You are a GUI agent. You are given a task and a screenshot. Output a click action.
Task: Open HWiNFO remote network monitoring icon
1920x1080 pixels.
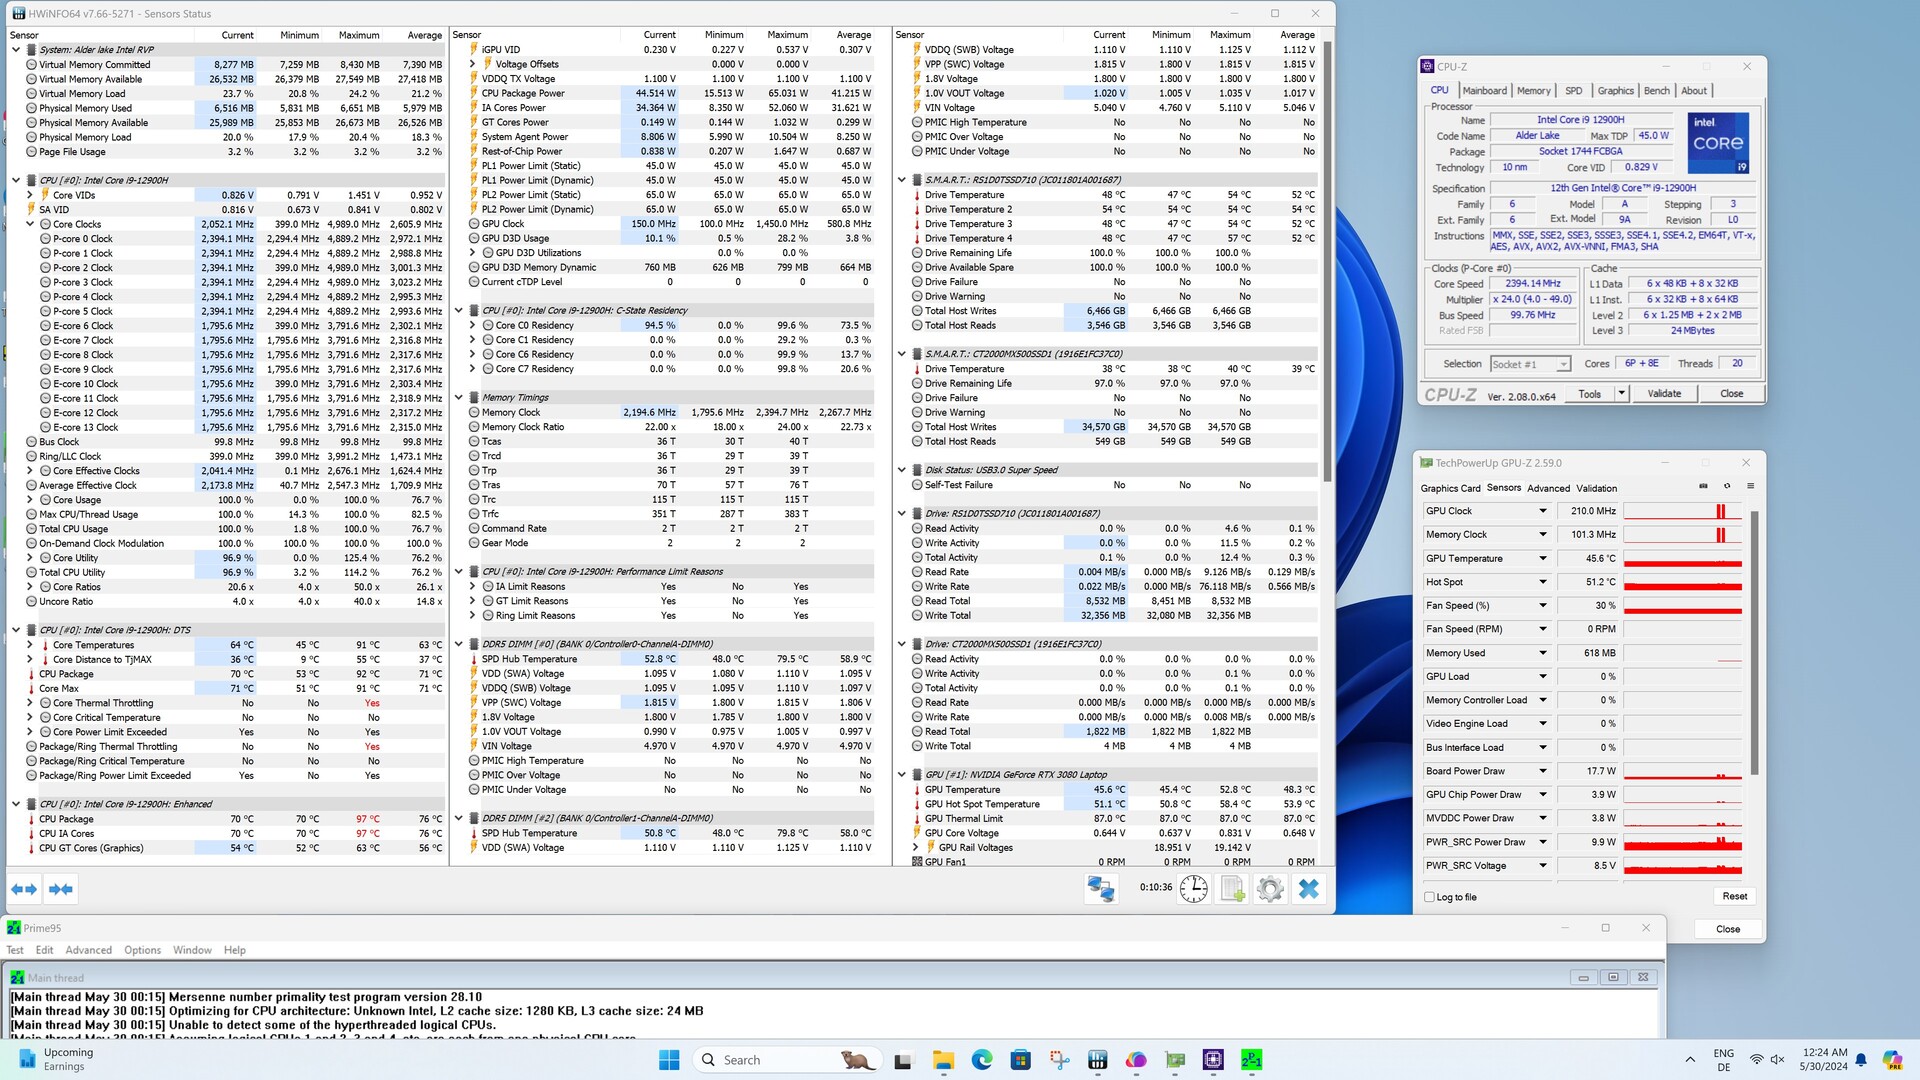(1101, 889)
